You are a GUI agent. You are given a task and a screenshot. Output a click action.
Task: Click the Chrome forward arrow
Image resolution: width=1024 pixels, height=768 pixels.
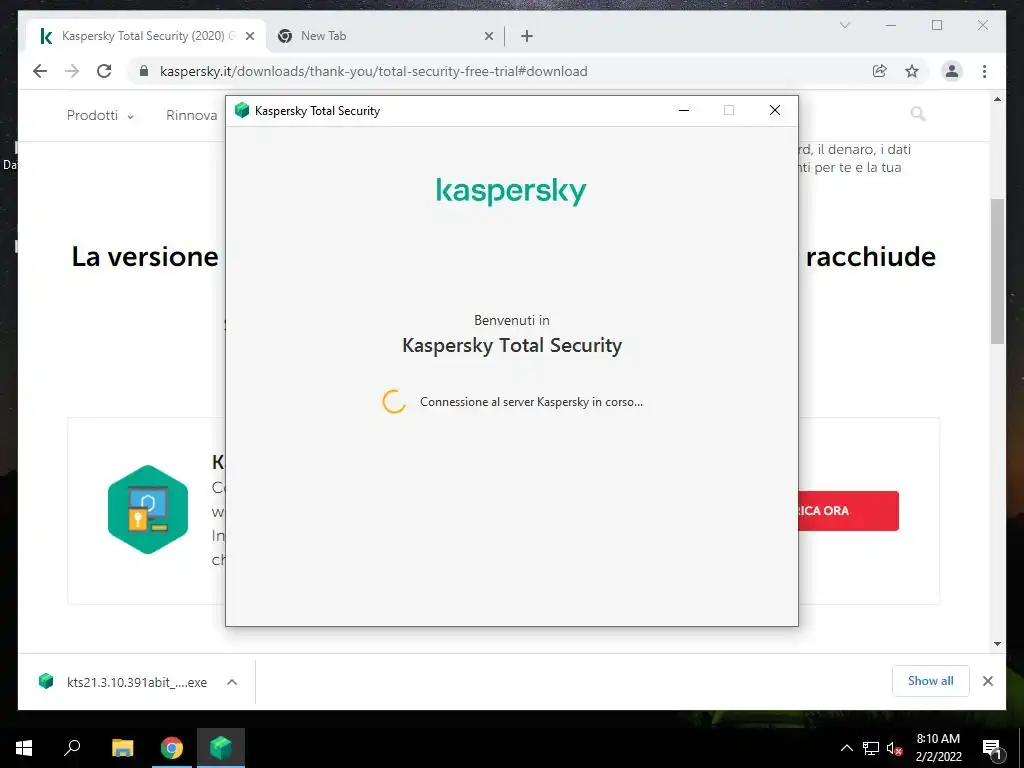coord(72,71)
